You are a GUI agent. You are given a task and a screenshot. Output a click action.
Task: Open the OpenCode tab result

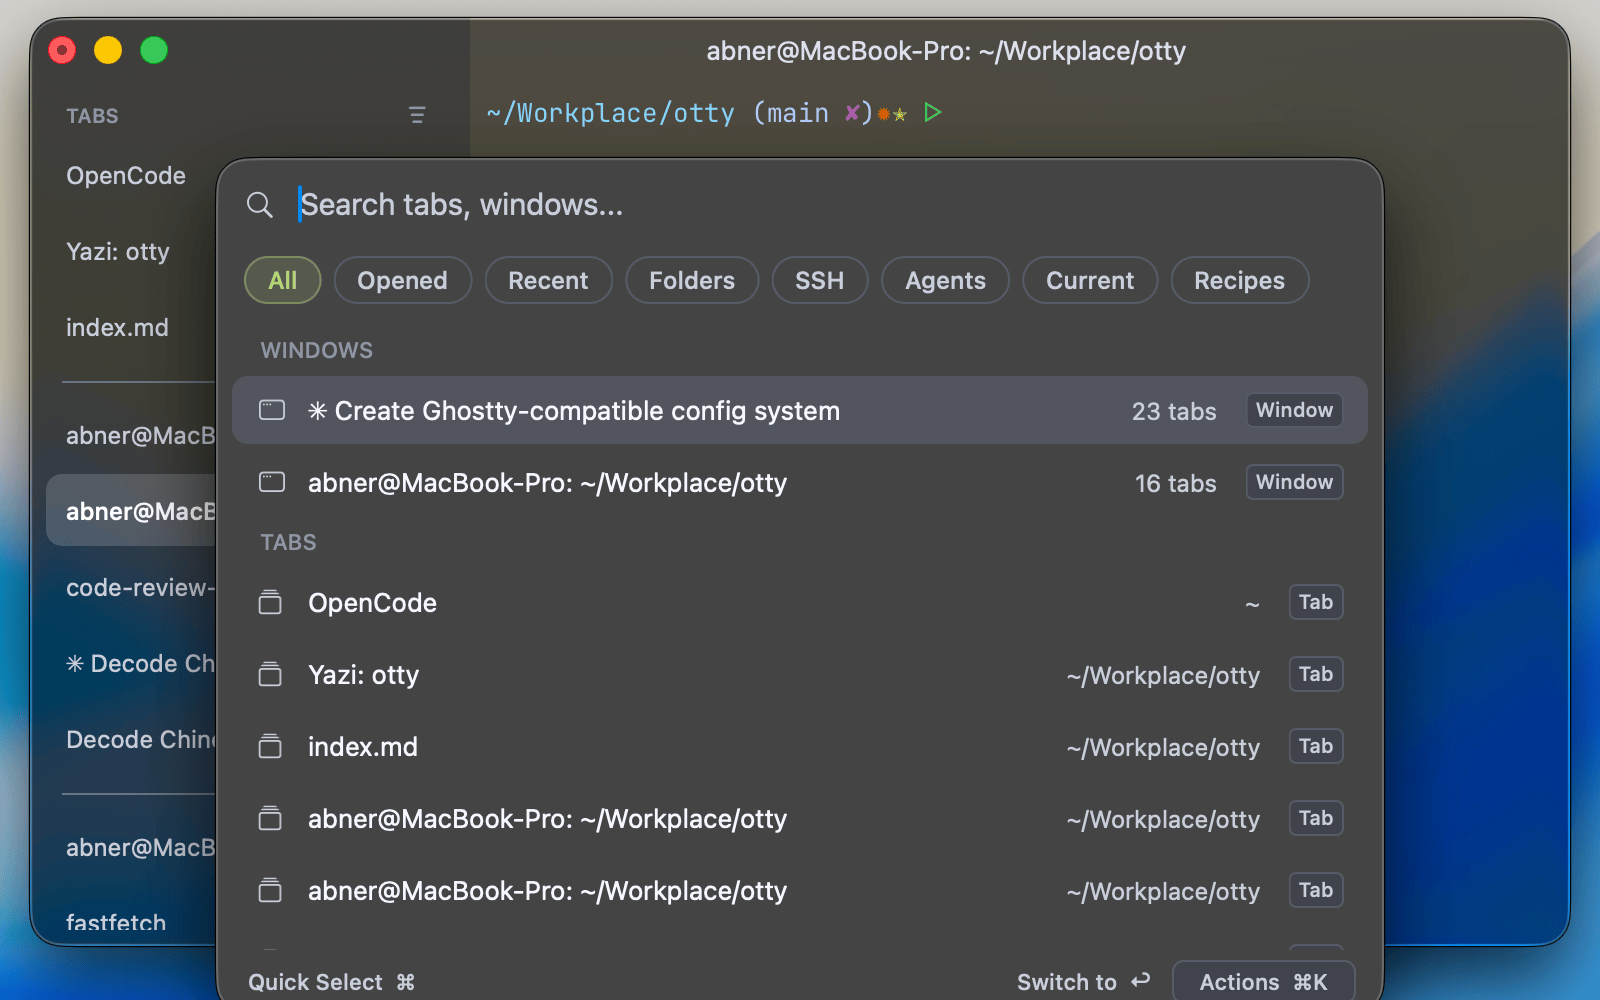pyautogui.click(x=800, y=602)
